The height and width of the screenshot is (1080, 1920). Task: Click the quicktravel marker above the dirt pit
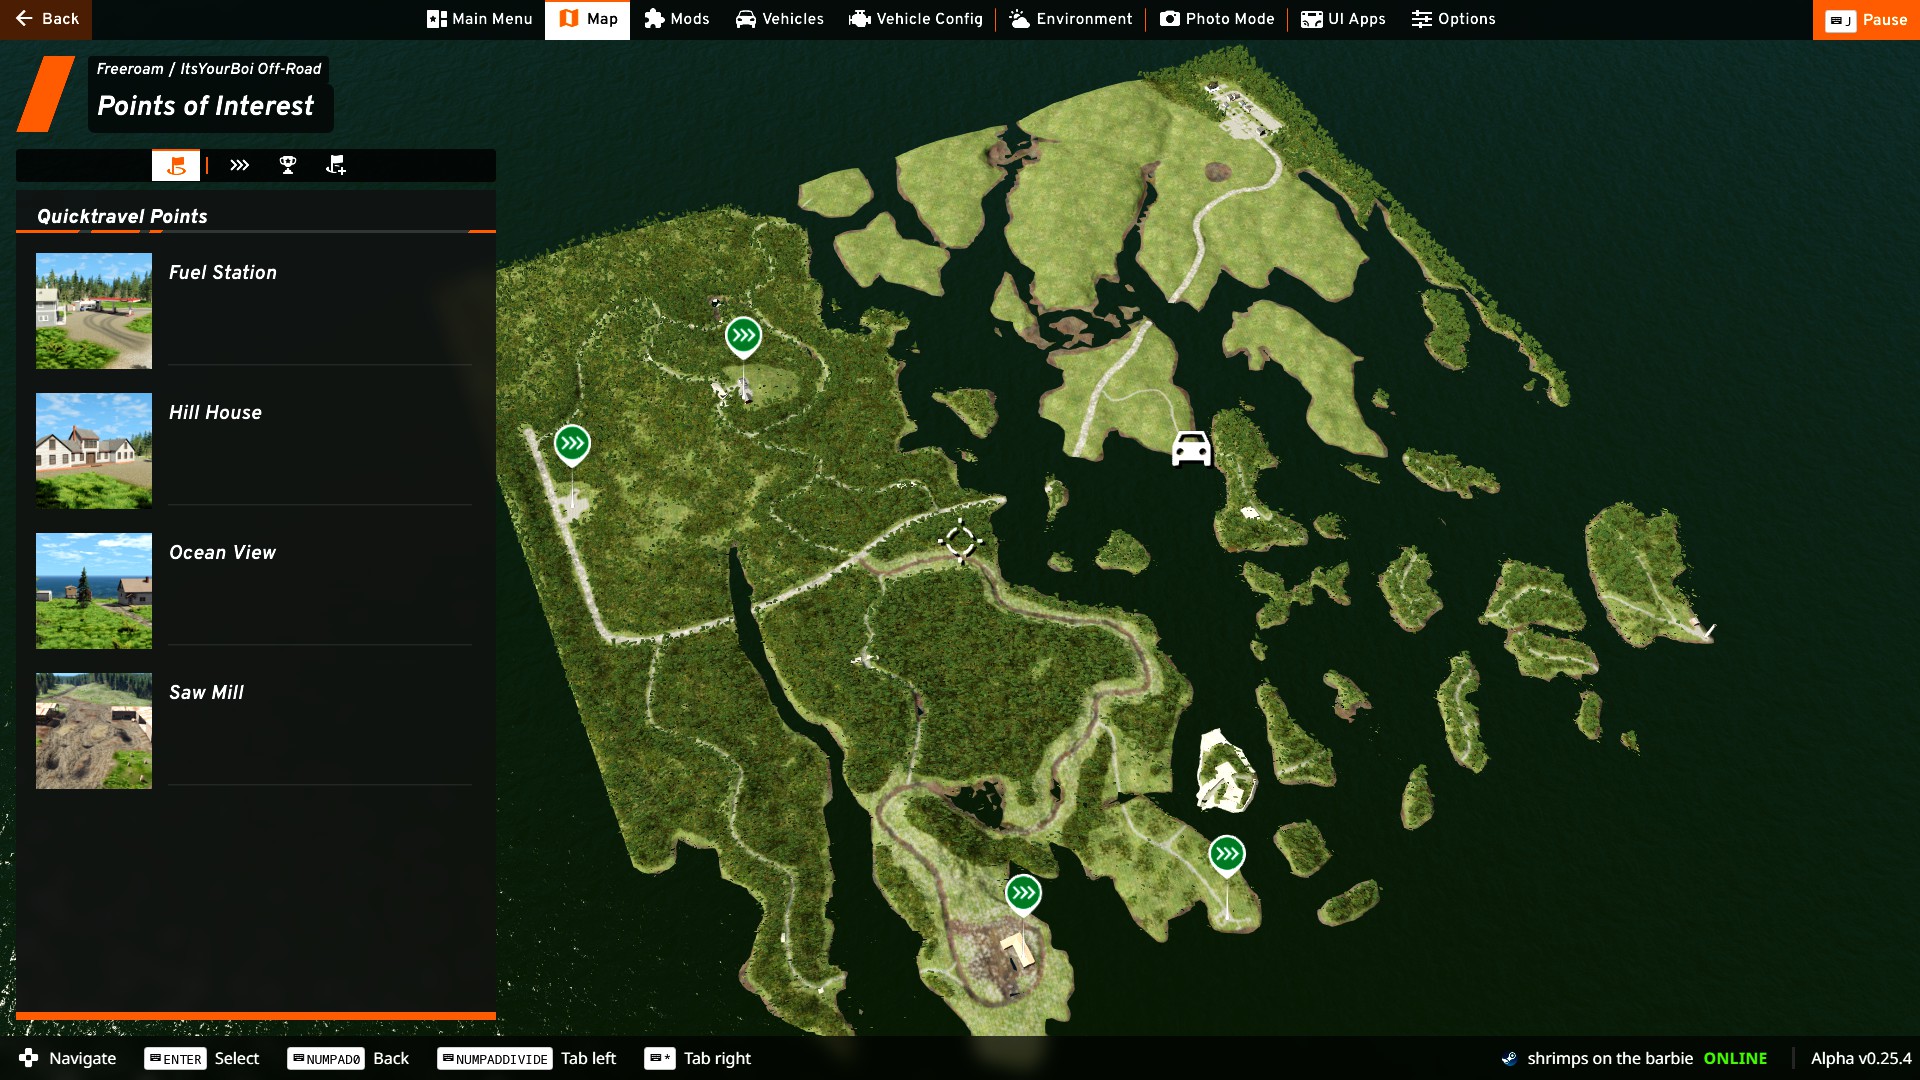[x=1023, y=894]
